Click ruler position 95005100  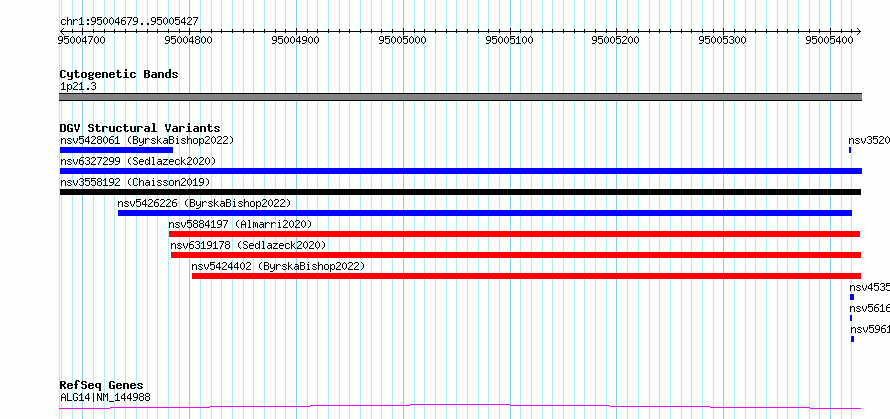510,40
